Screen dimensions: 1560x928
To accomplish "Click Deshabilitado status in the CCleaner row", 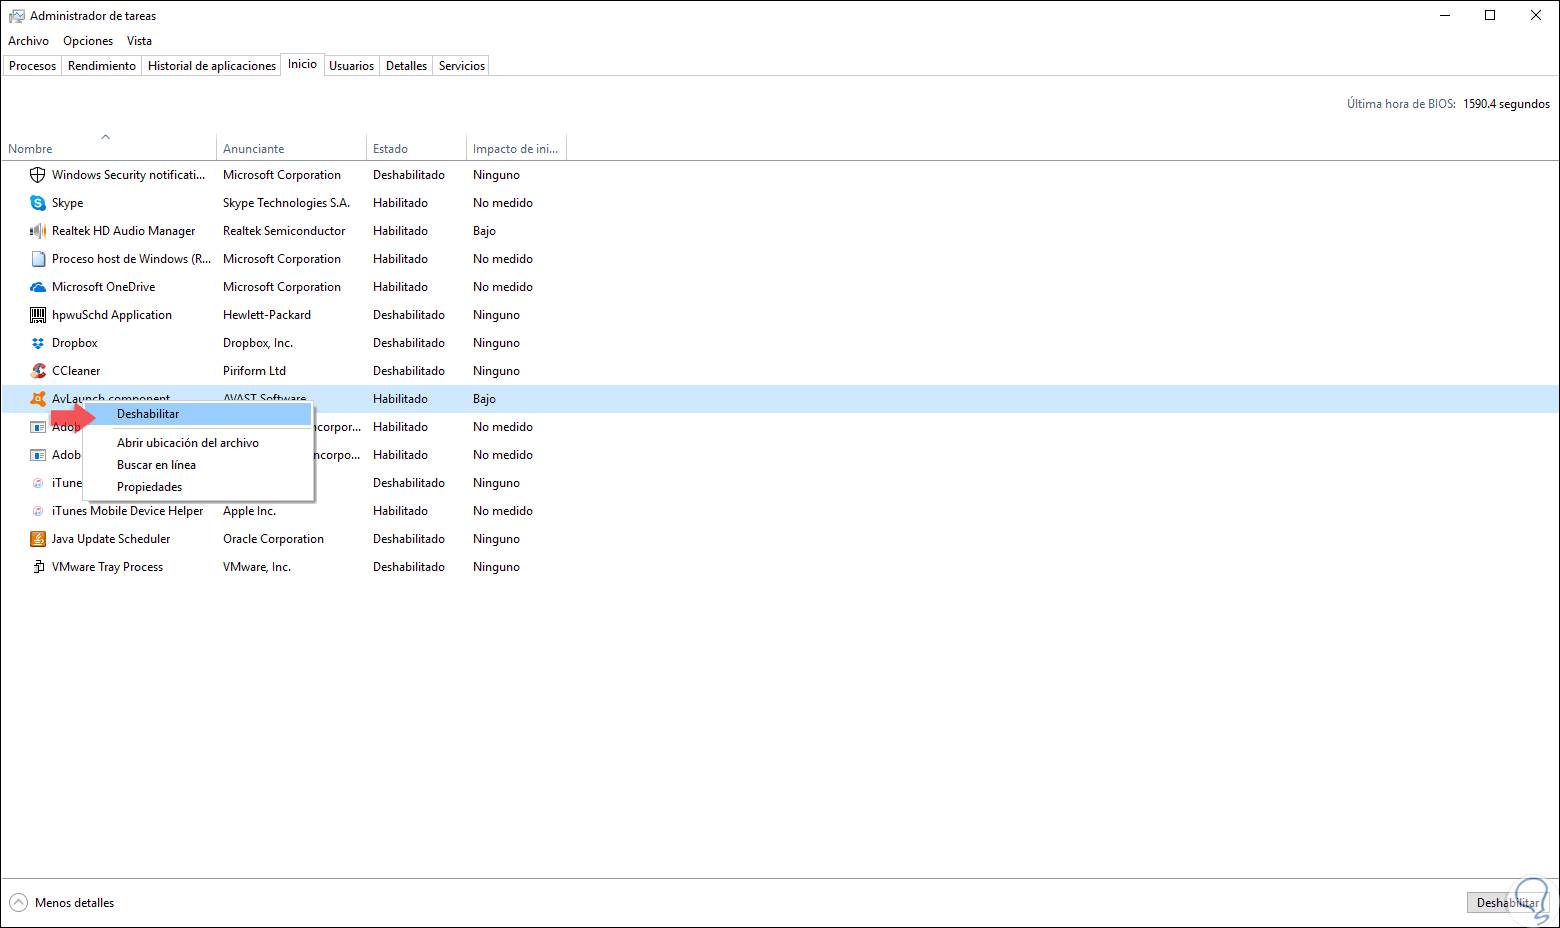I will click(x=409, y=371).
